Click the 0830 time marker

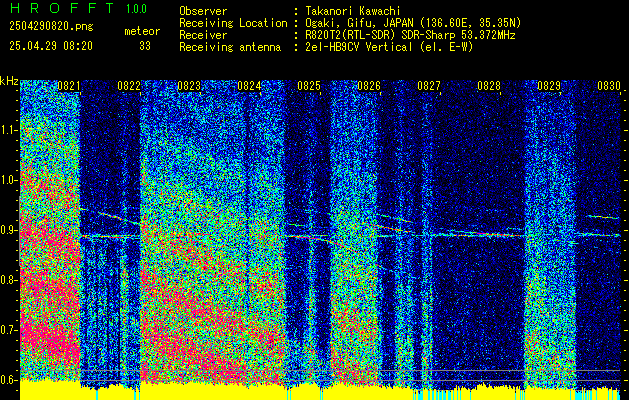609,85
